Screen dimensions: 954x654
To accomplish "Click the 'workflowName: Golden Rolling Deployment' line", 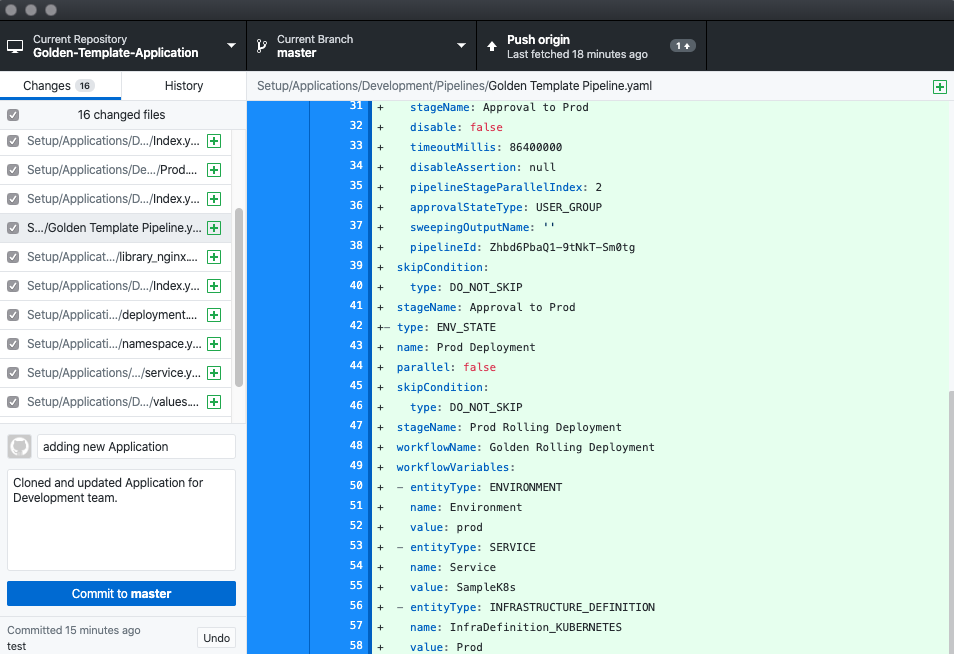I will click(x=526, y=448).
